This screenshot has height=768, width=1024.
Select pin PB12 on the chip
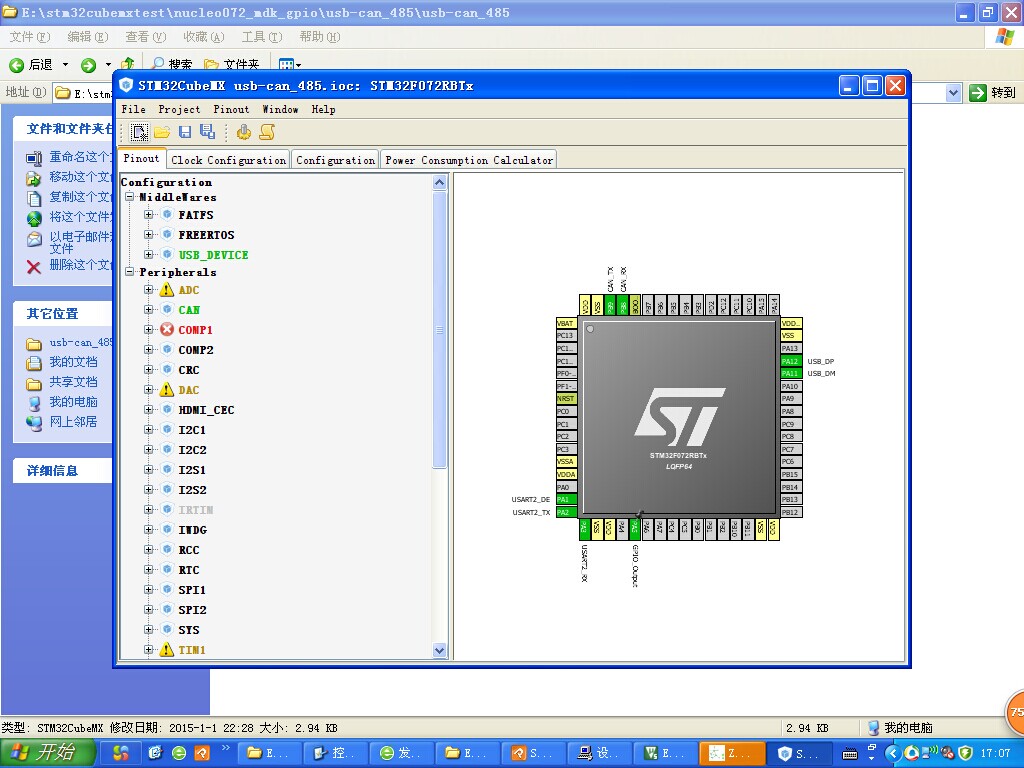pos(791,512)
